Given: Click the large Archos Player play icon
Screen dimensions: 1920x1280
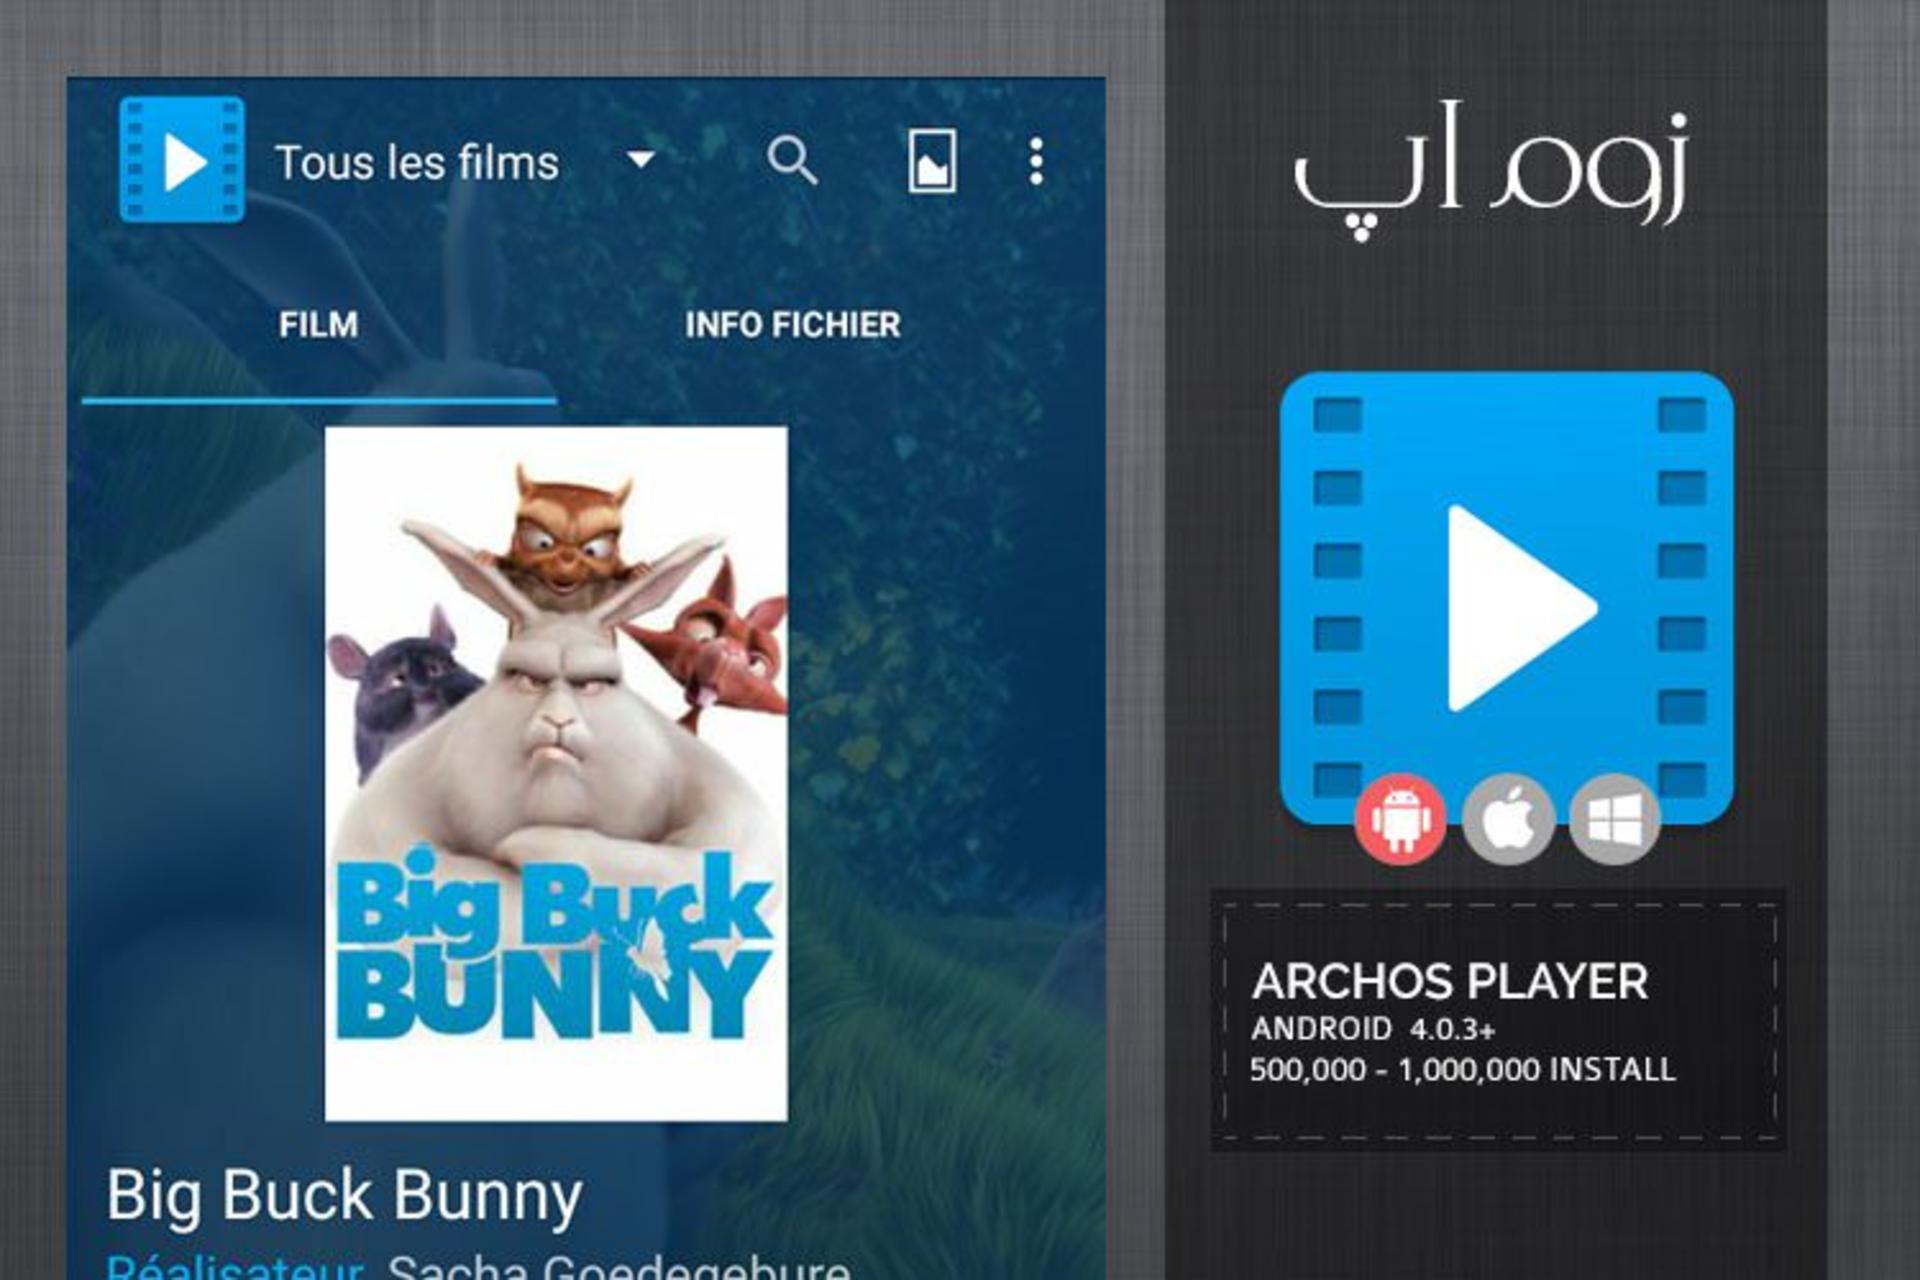Looking at the screenshot, I should click(x=1506, y=598).
